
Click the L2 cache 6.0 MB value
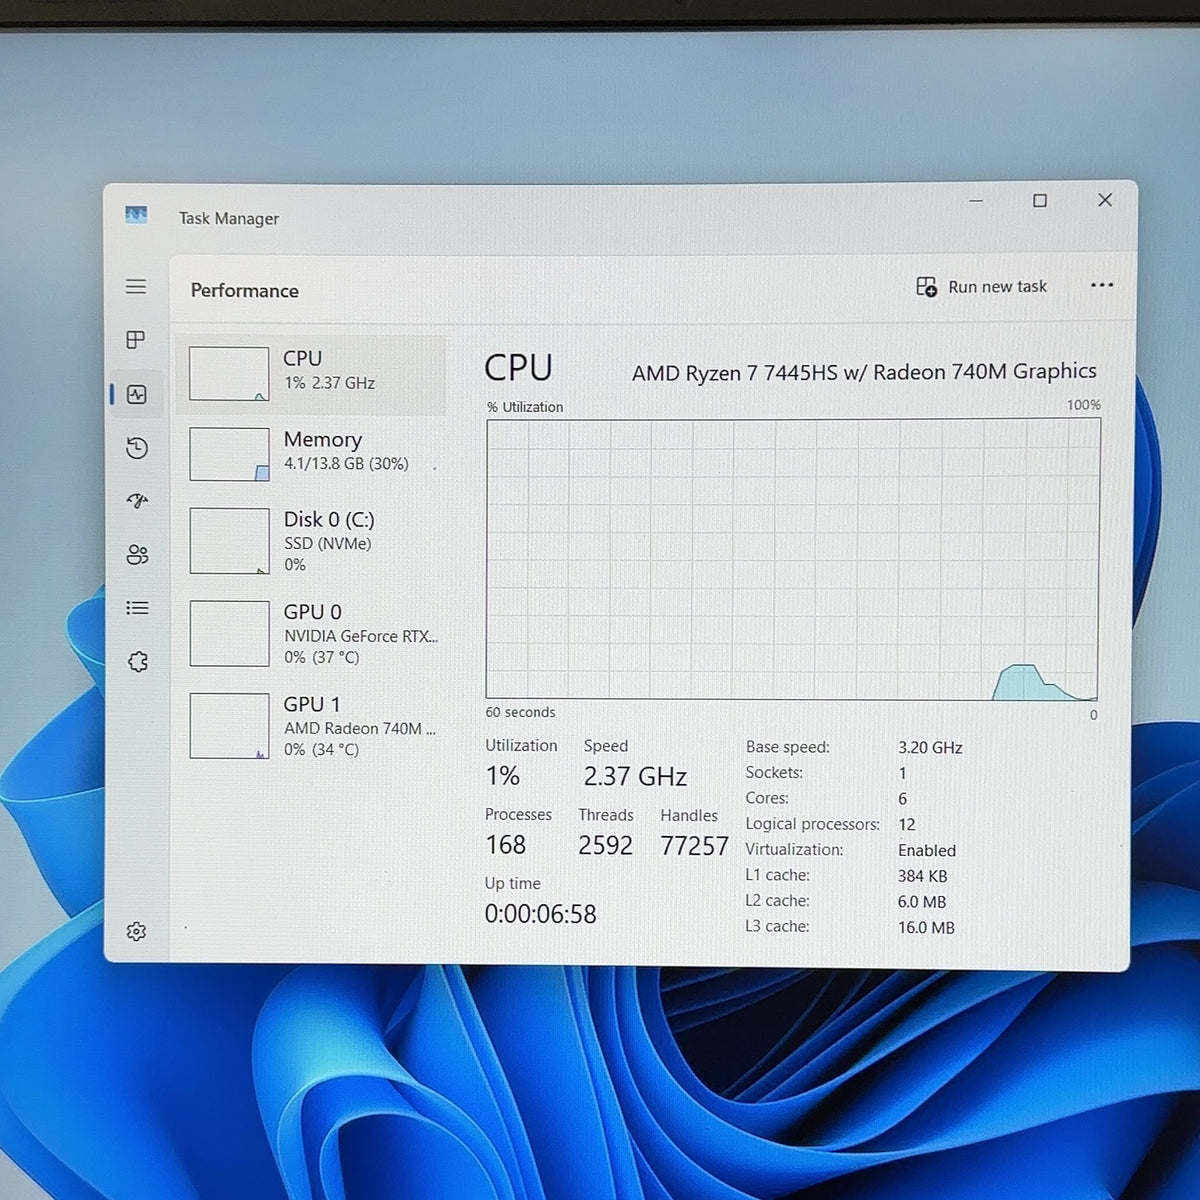coord(921,902)
